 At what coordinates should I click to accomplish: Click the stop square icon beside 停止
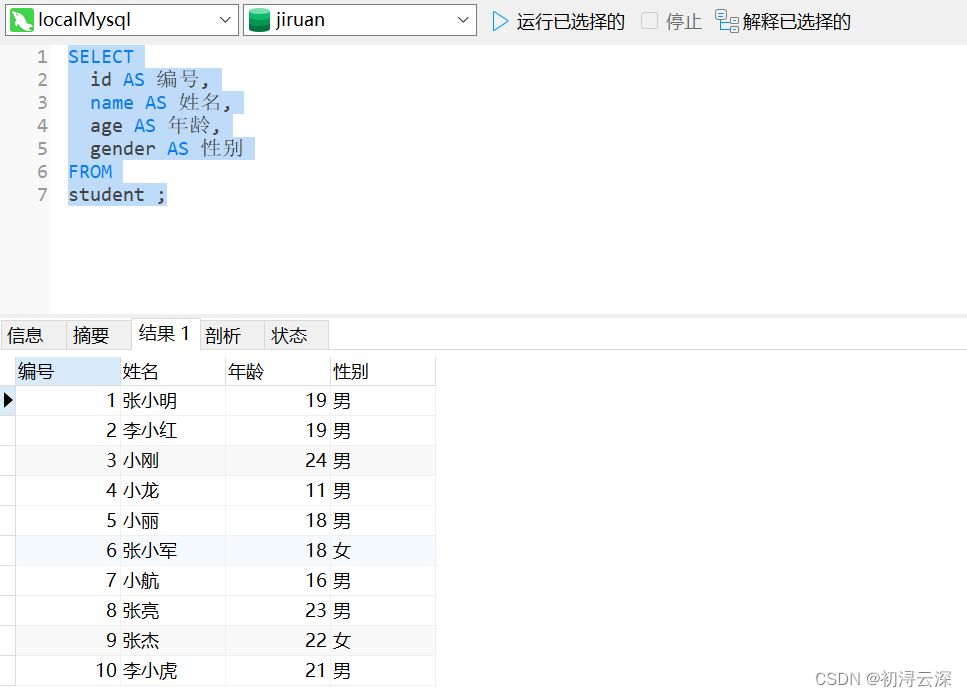coord(649,21)
